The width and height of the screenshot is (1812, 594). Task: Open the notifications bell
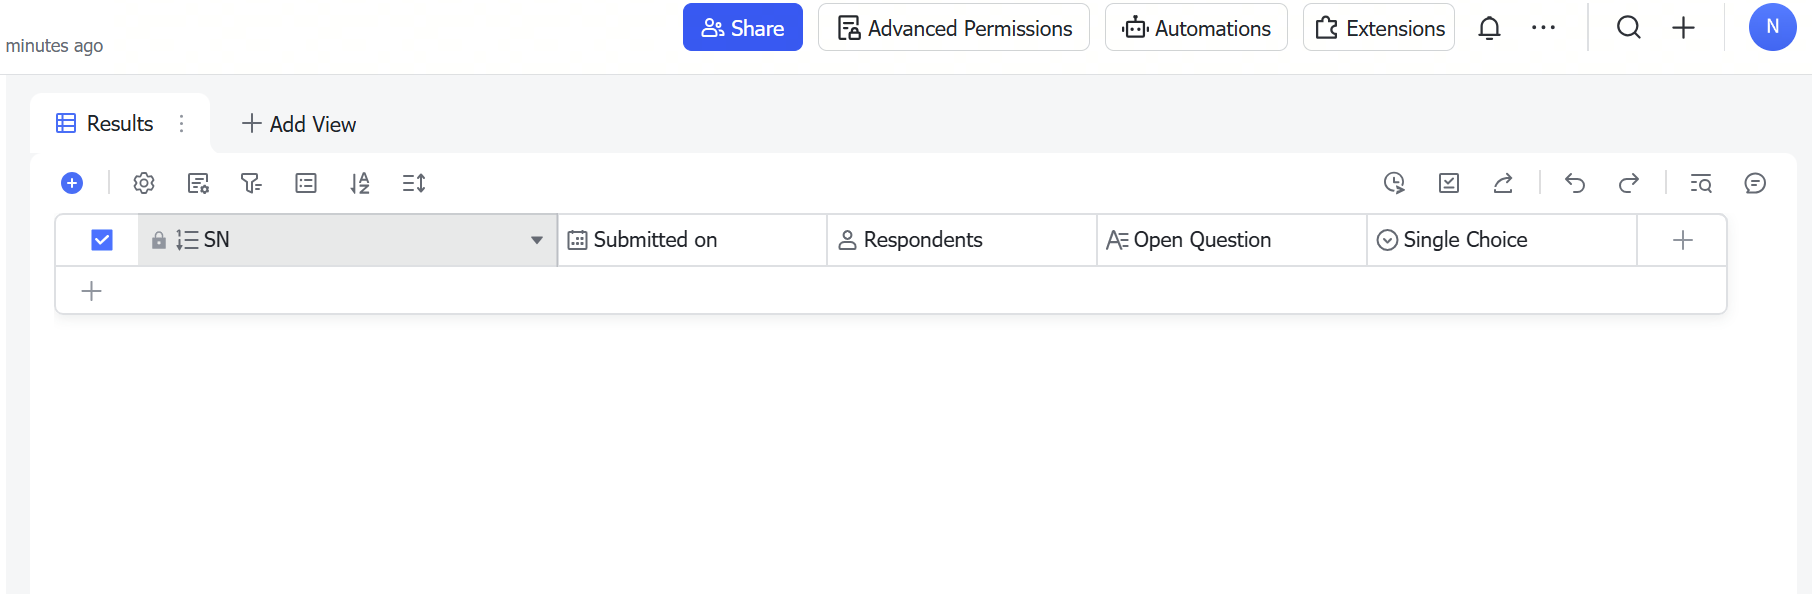point(1489,28)
